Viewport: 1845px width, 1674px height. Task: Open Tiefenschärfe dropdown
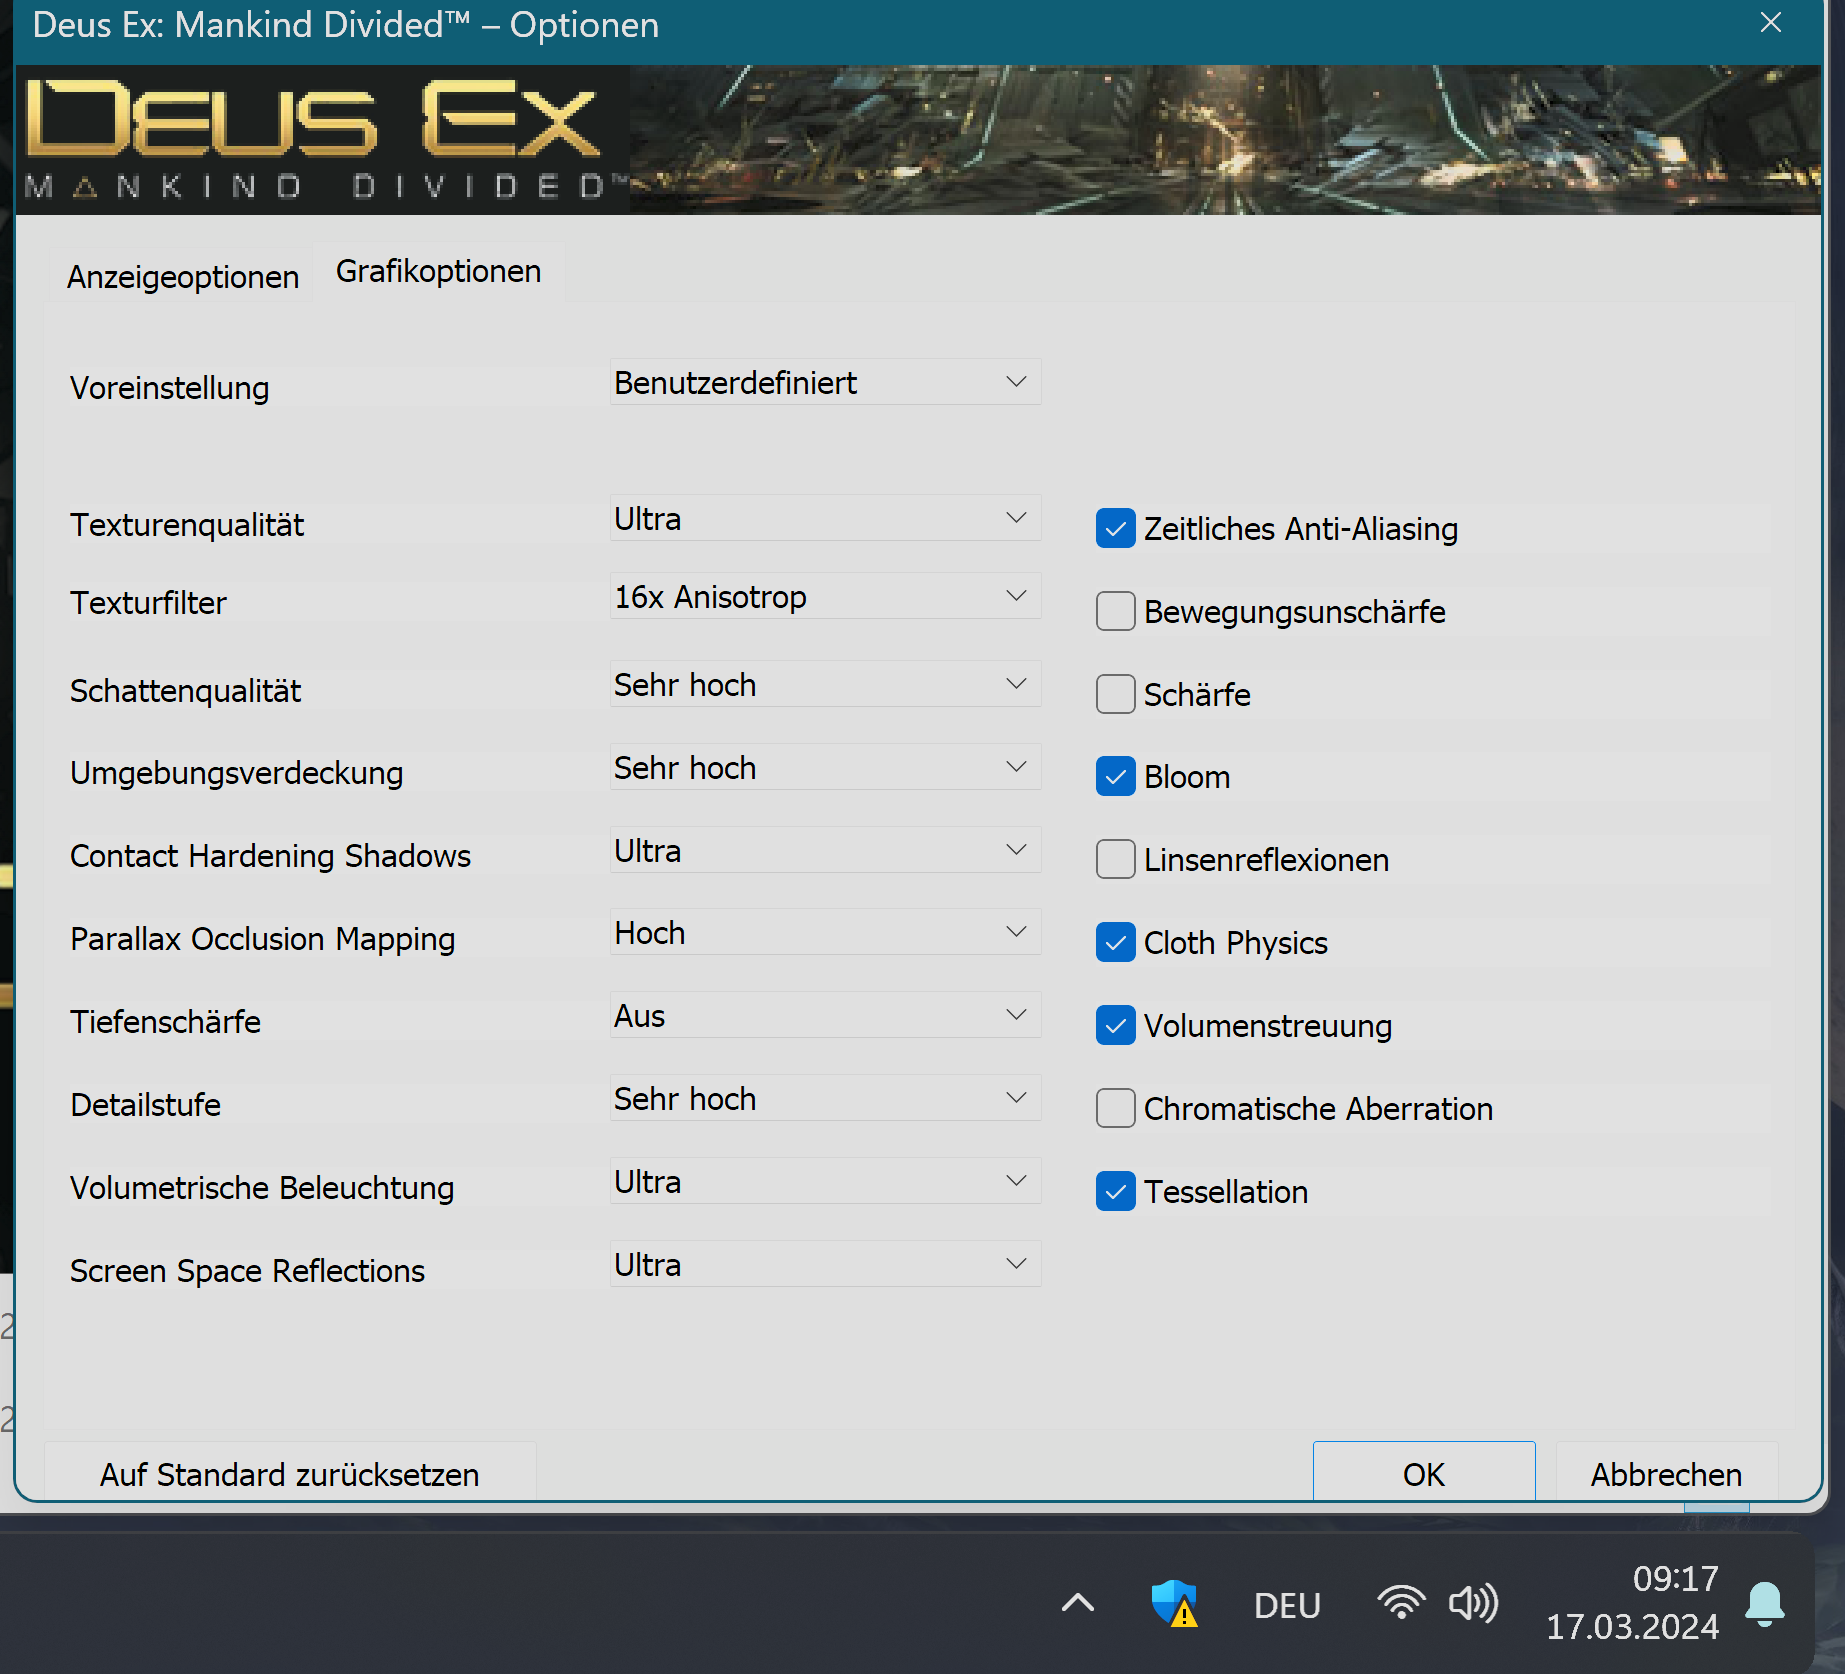pyautogui.click(x=825, y=1015)
